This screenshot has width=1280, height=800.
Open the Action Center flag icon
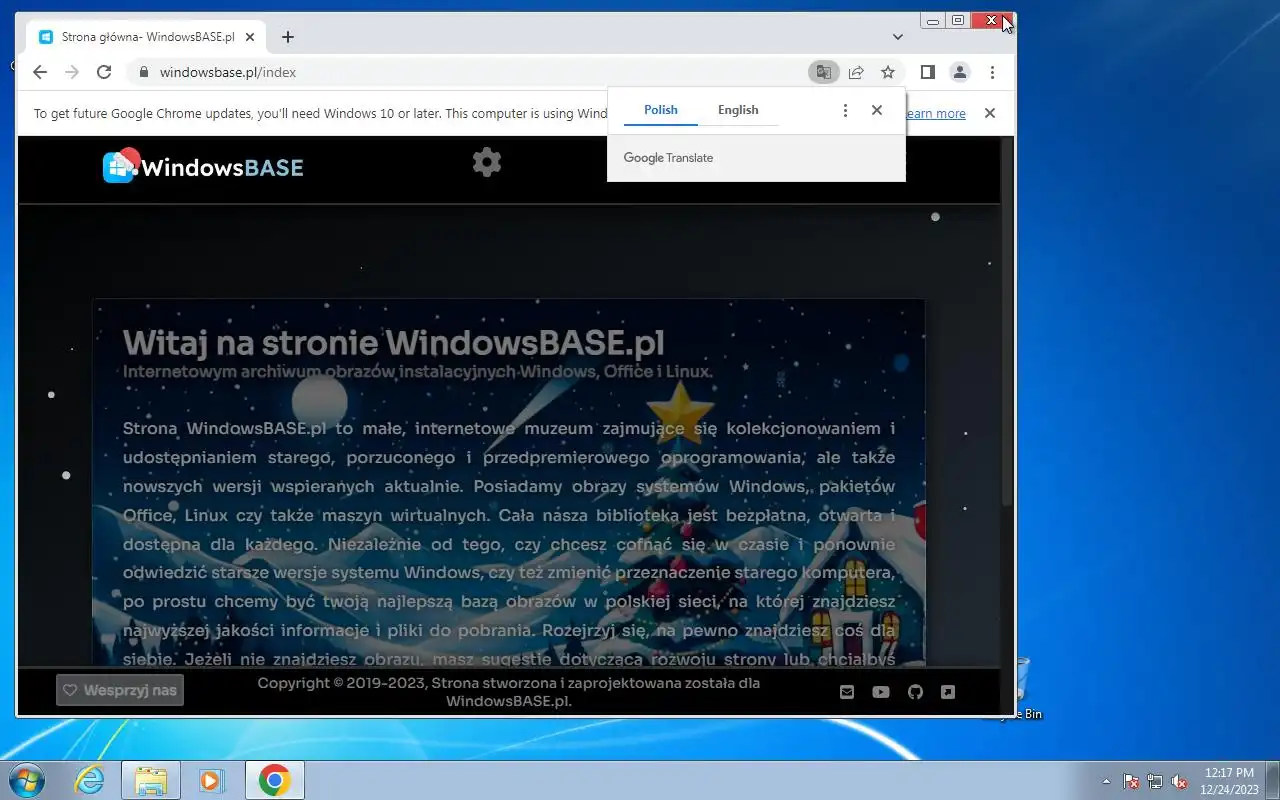pyautogui.click(x=1131, y=781)
